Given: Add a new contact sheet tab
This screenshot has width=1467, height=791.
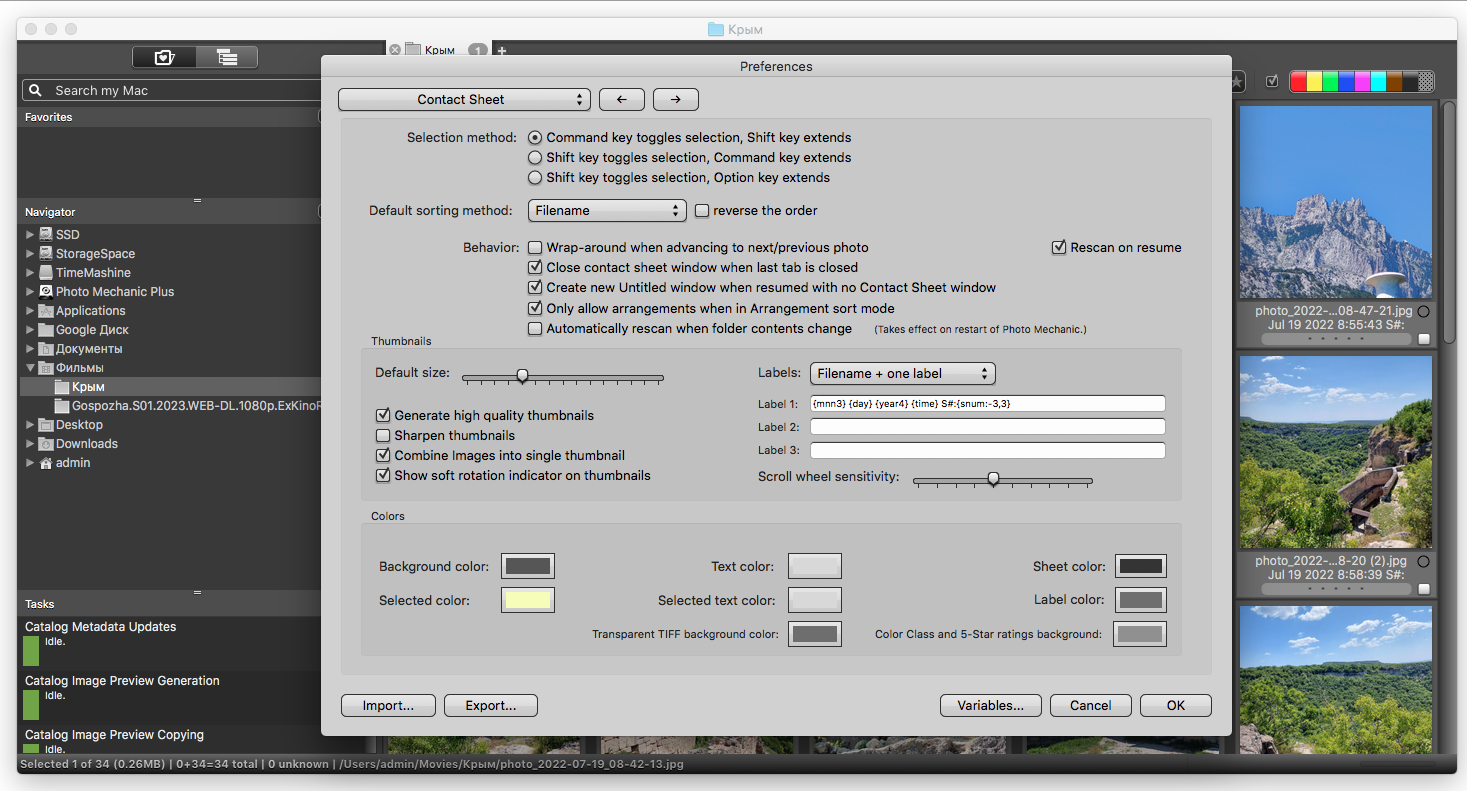Looking at the screenshot, I should (502, 50).
